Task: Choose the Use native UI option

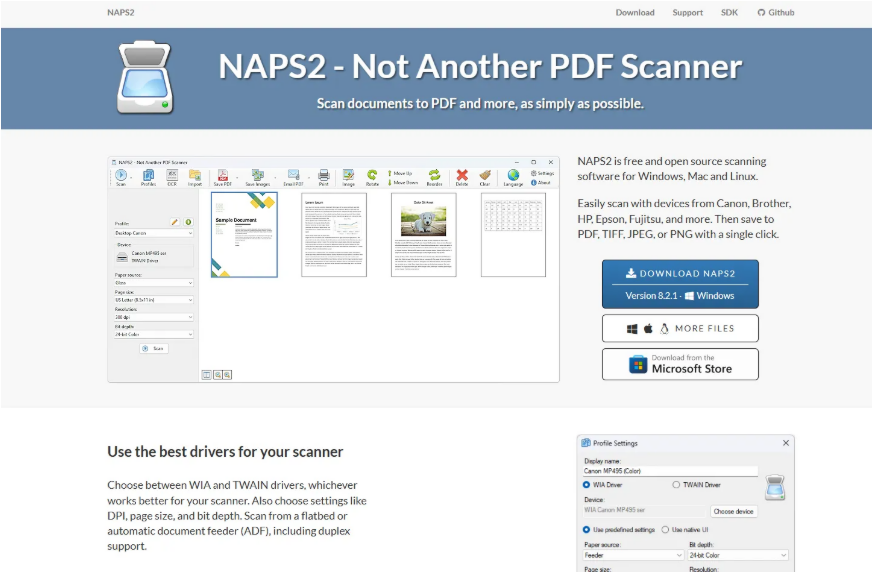Action: [x=666, y=529]
